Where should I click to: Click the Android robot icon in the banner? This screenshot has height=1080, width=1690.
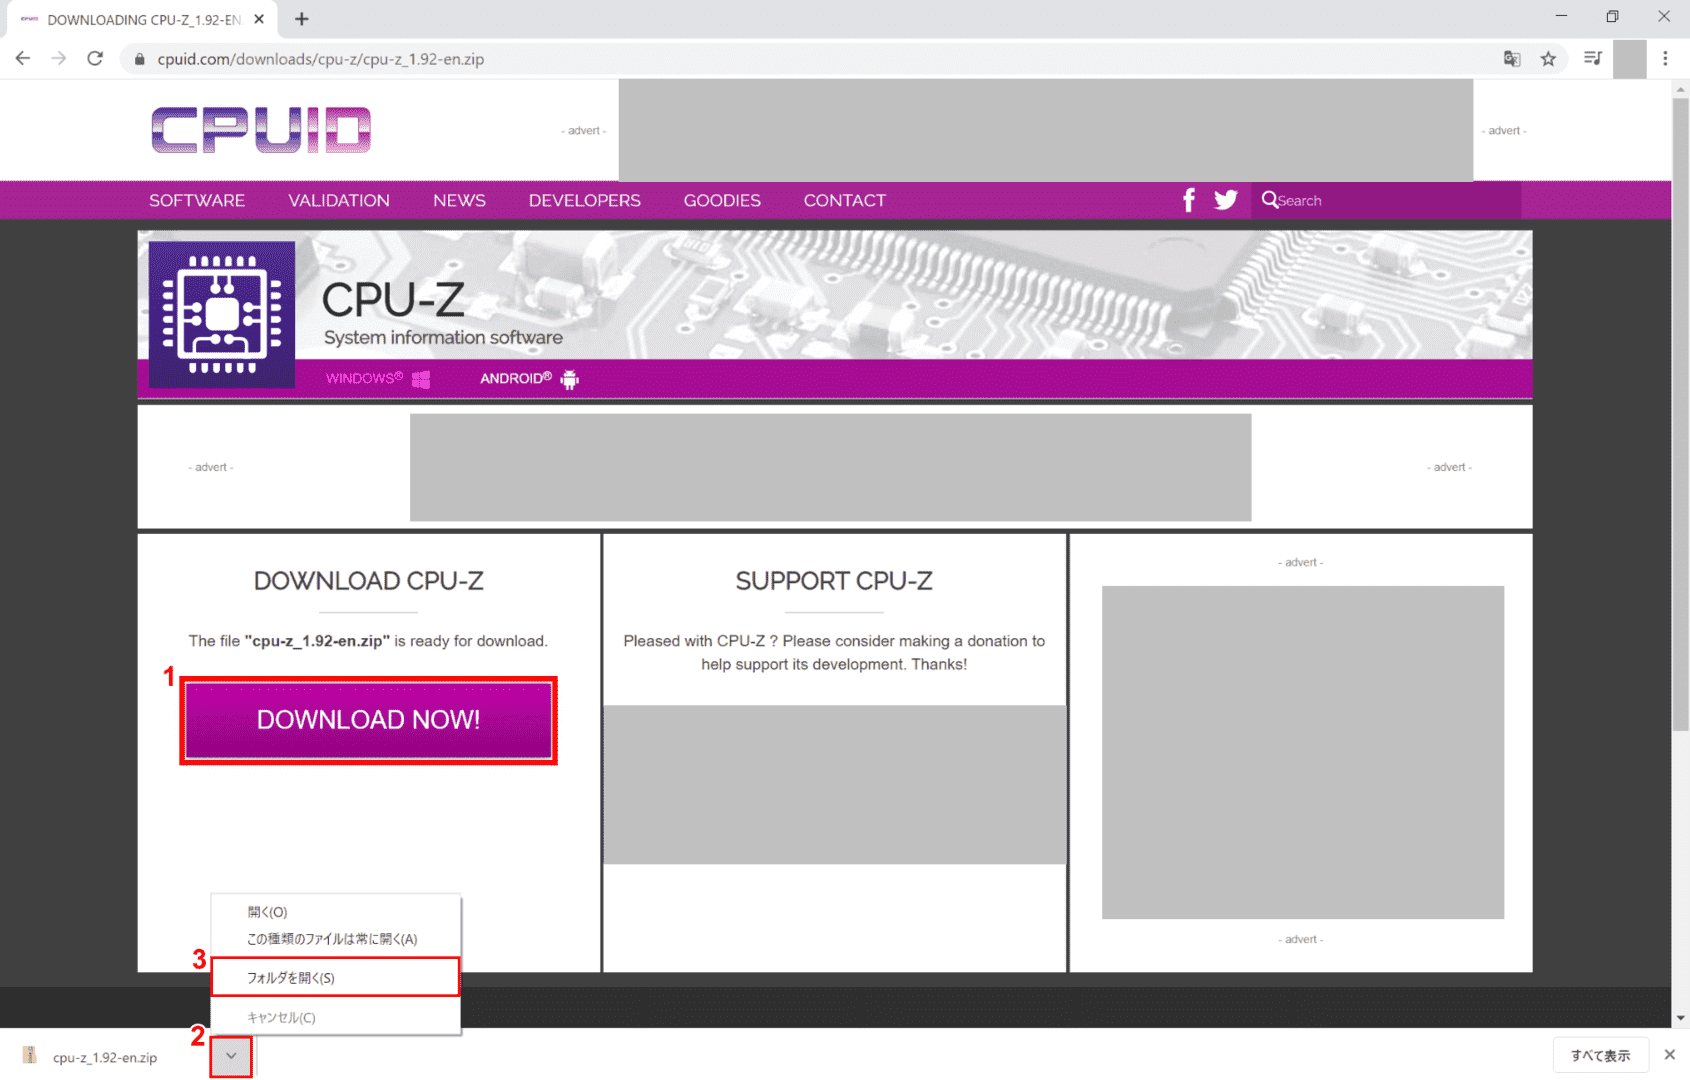pyautogui.click(x=570, y=379)
